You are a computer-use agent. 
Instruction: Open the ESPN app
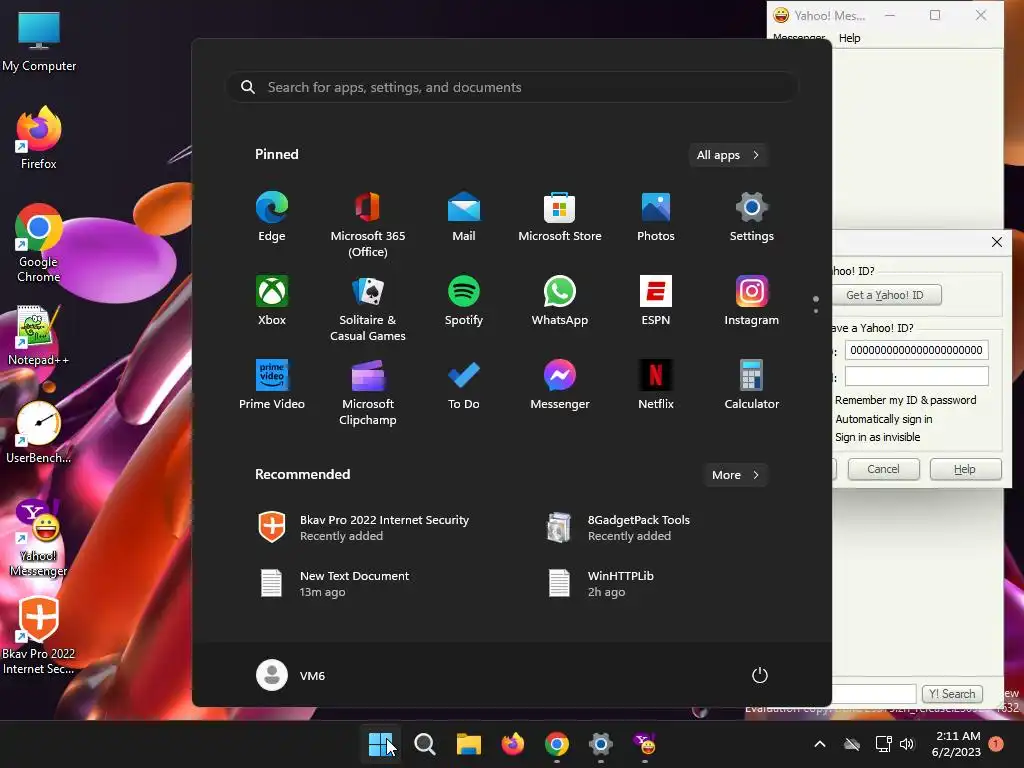click(x=656, y=301)
